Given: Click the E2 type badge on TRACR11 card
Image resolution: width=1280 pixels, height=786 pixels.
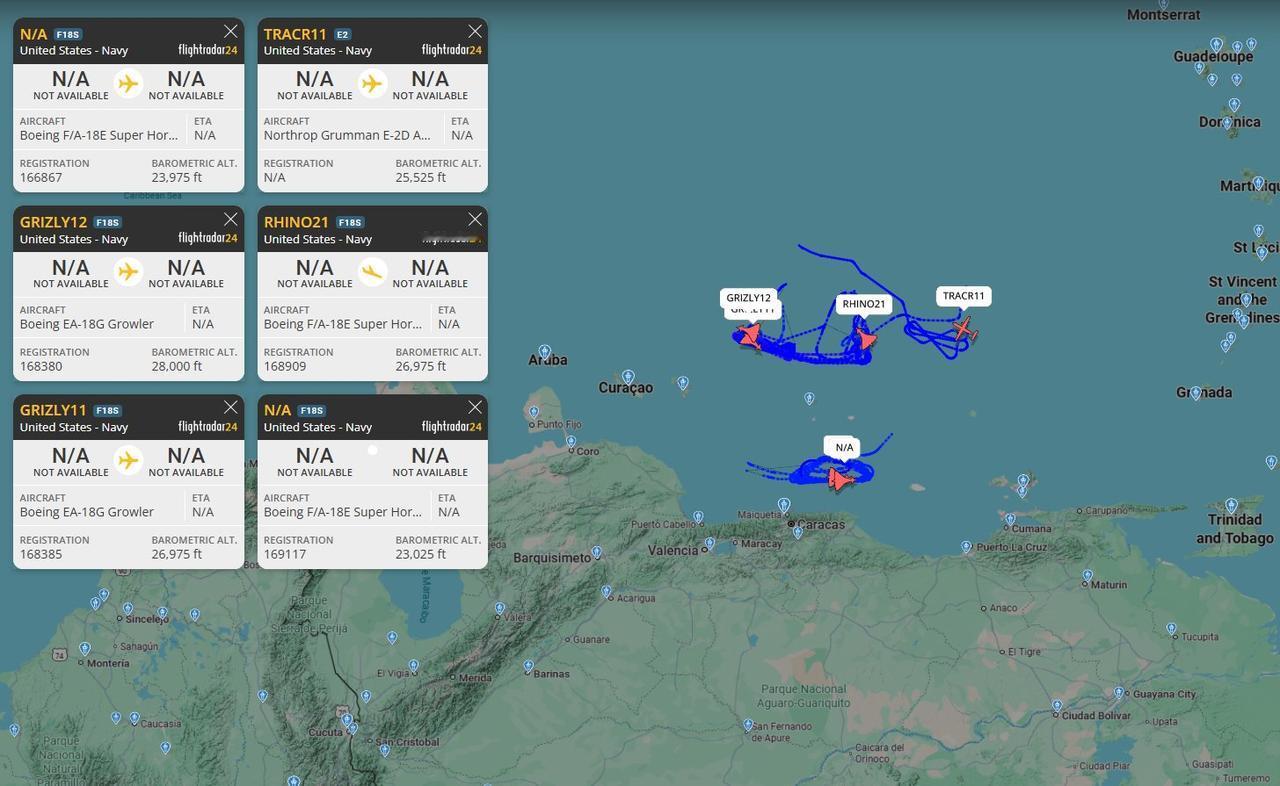Looking at the screenshot, I should pyautogui.click(x=342, y=34).
